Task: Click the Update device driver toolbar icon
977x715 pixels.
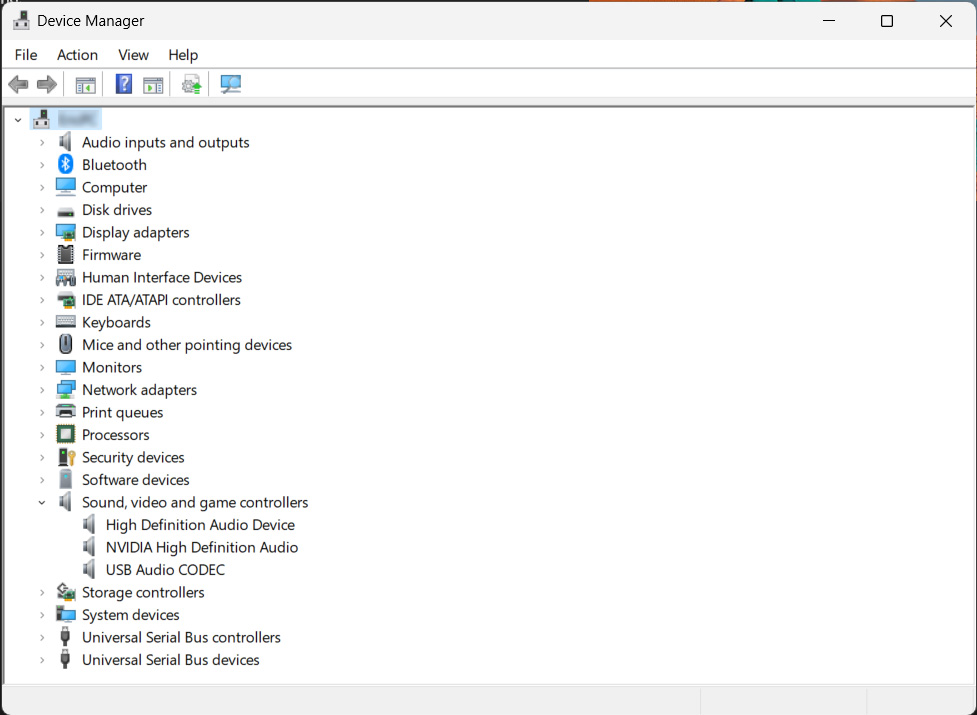Action: coord(192,85)
